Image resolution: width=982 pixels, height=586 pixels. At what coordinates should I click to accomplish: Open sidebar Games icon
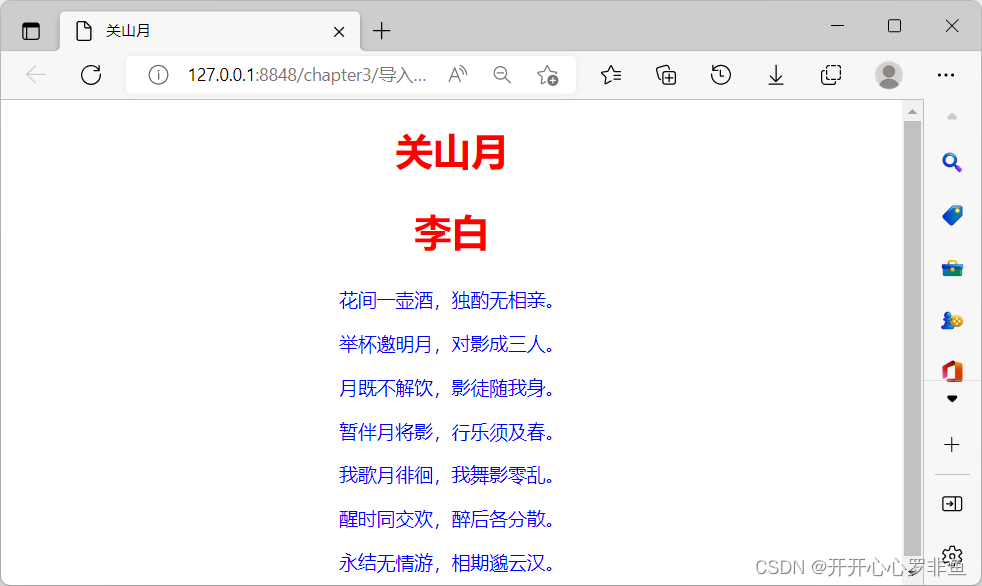(x=952, y=321)
